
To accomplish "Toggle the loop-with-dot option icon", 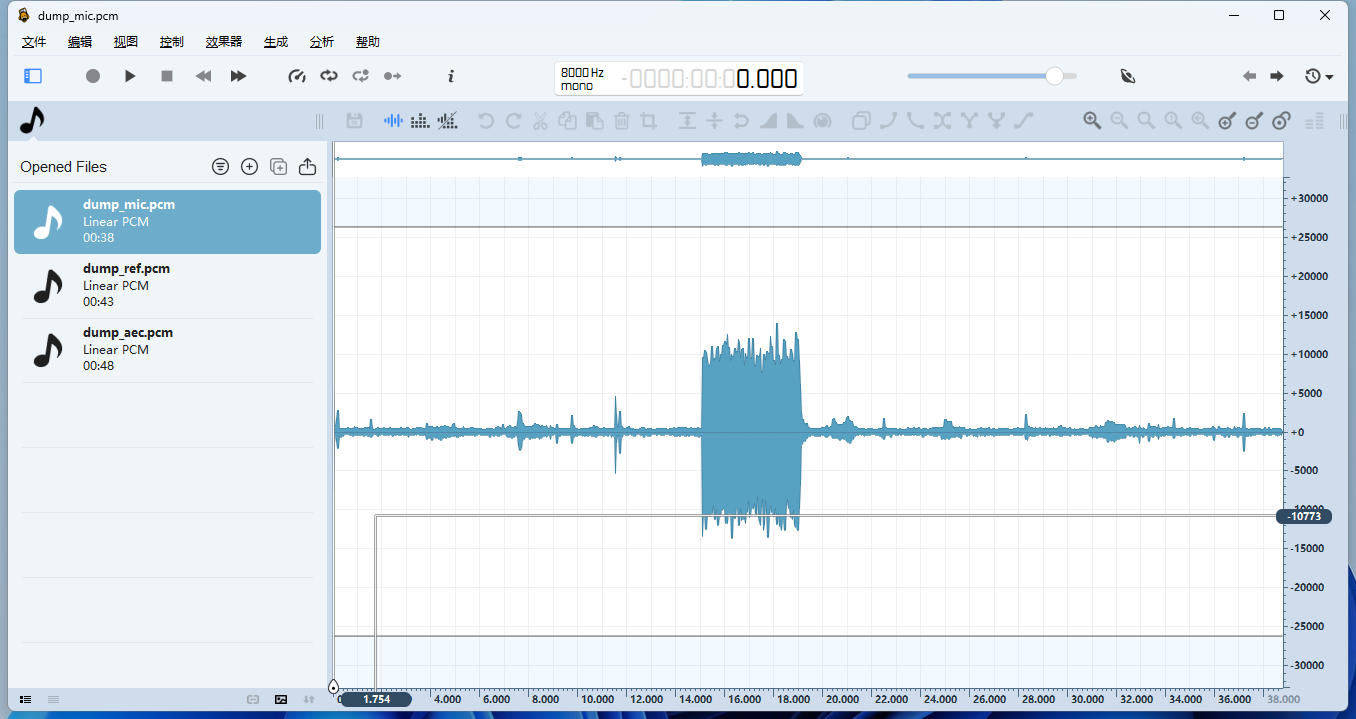I will click(361, 76).
